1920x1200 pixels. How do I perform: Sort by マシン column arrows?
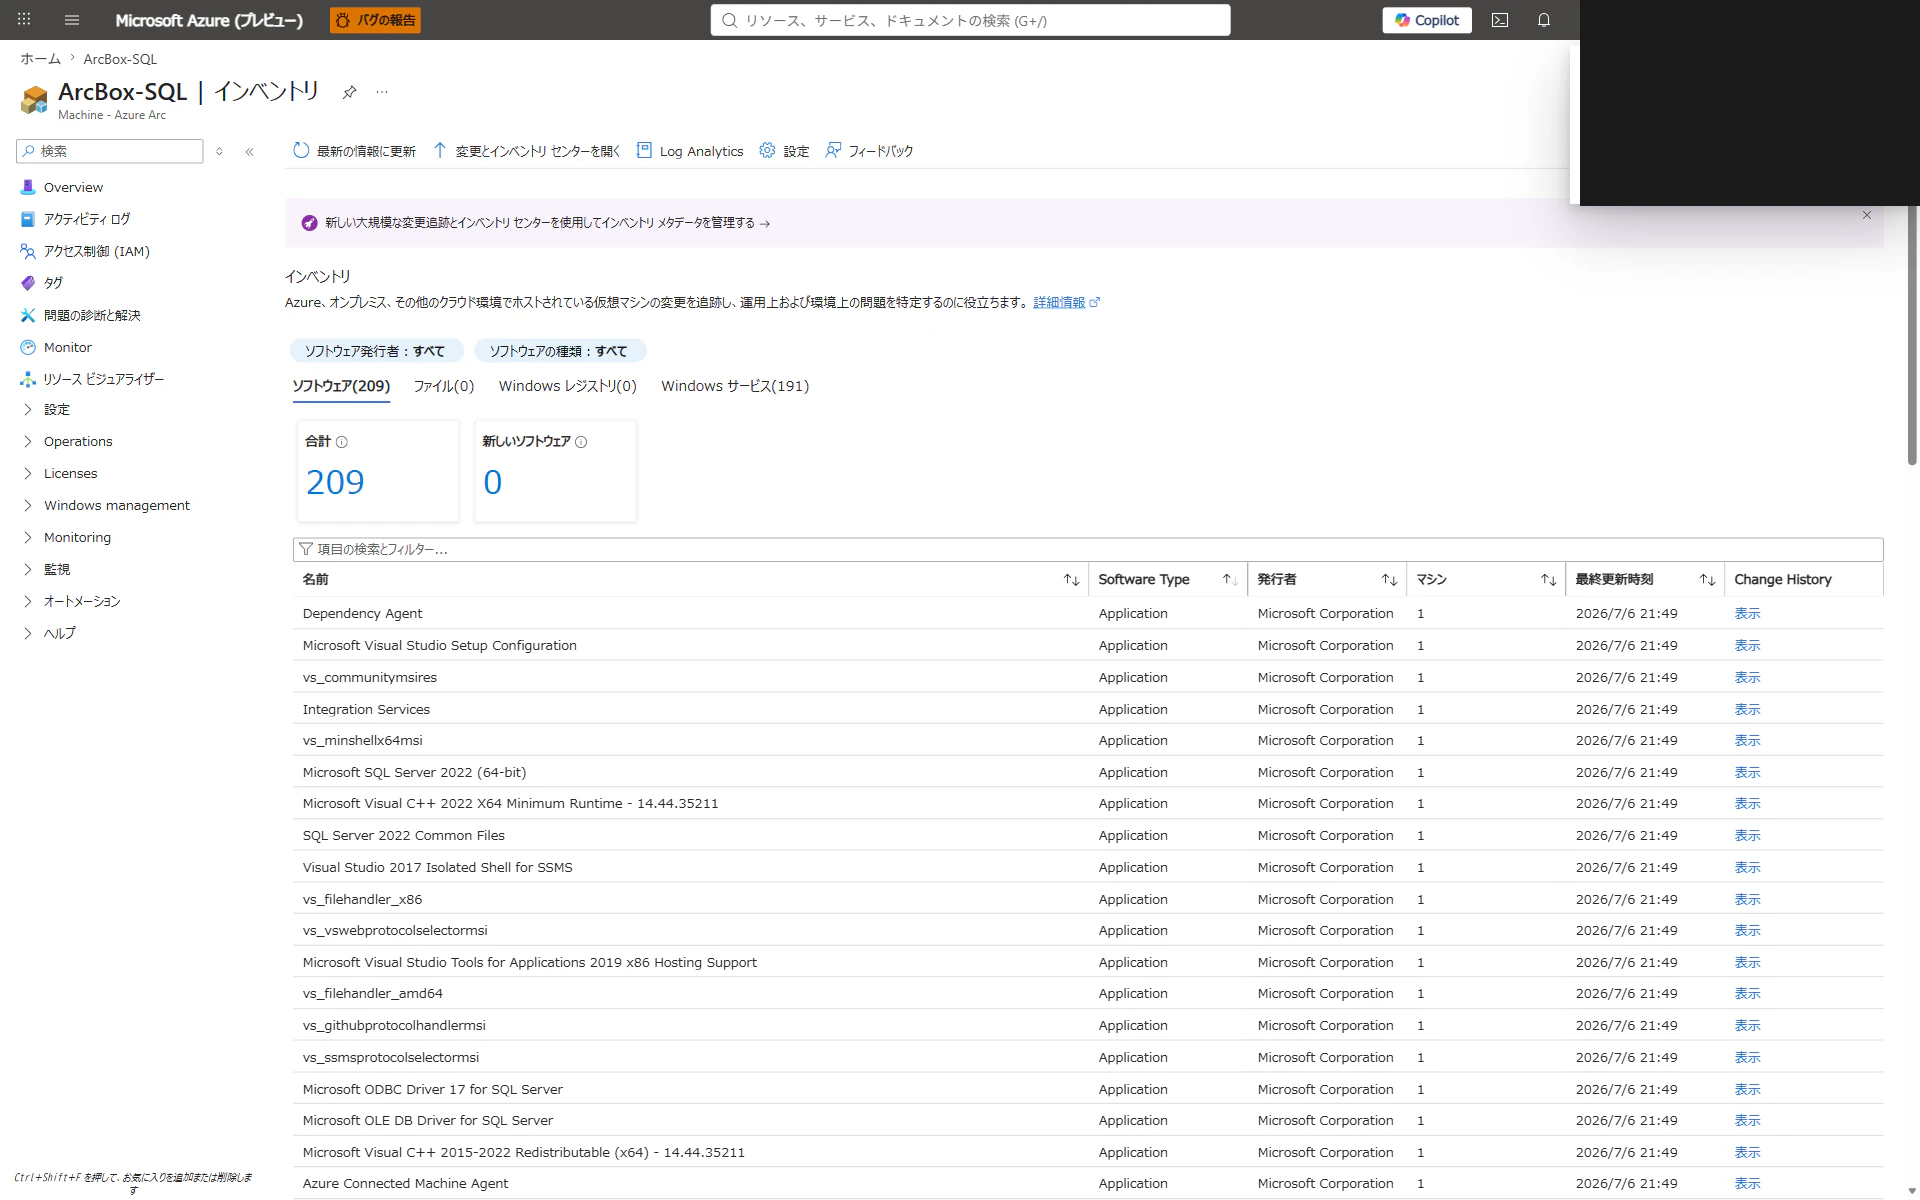click(x=1548, y=580)
